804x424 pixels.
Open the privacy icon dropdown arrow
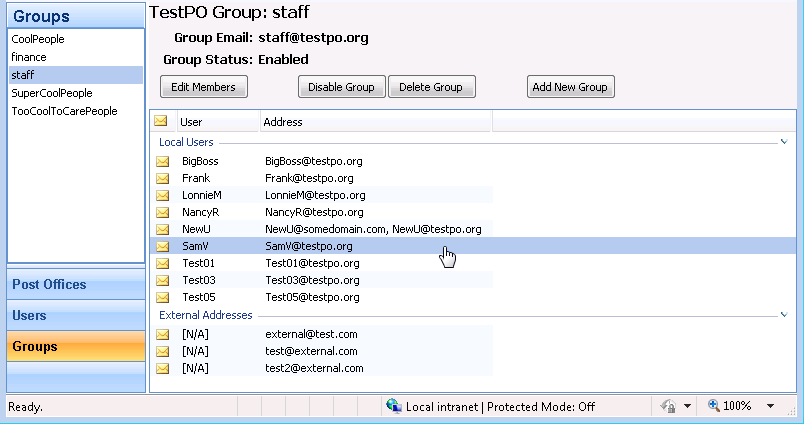click(x=687, y=407)
